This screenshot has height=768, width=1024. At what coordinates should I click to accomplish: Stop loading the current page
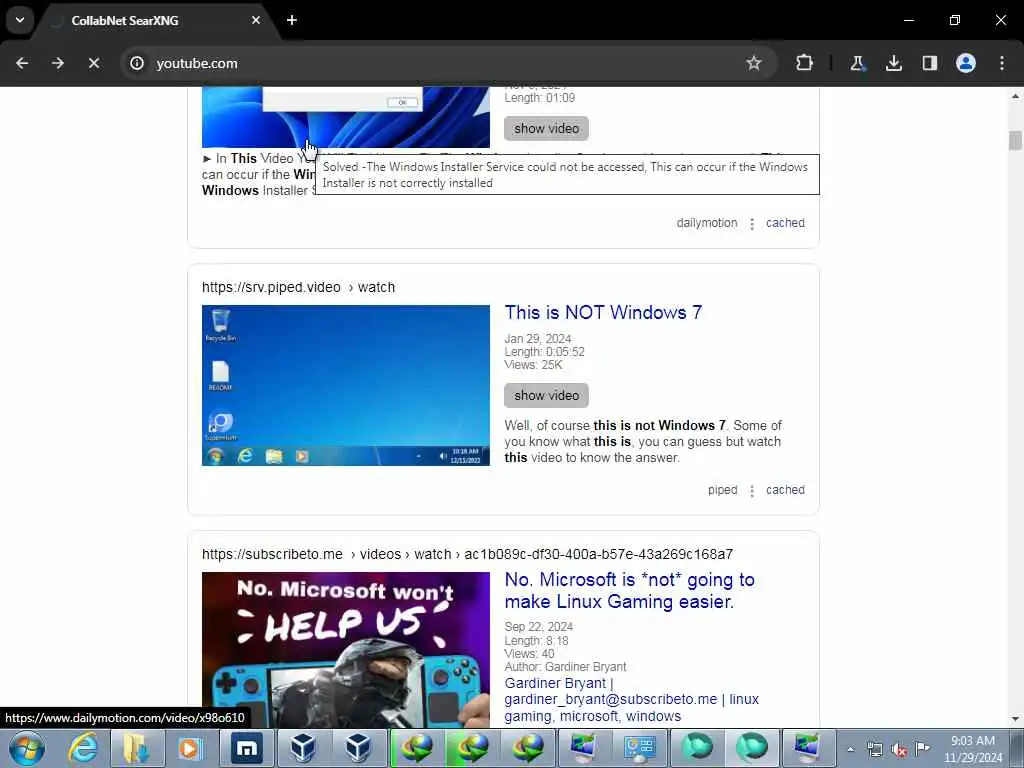tap(93, 63)
